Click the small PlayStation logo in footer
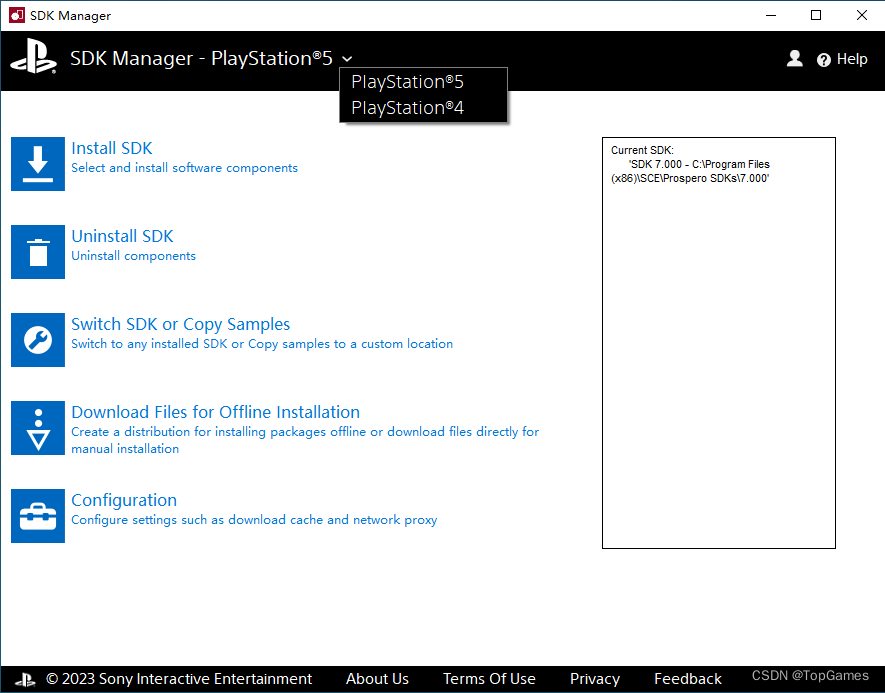885x693 pixels. (24, 679)
